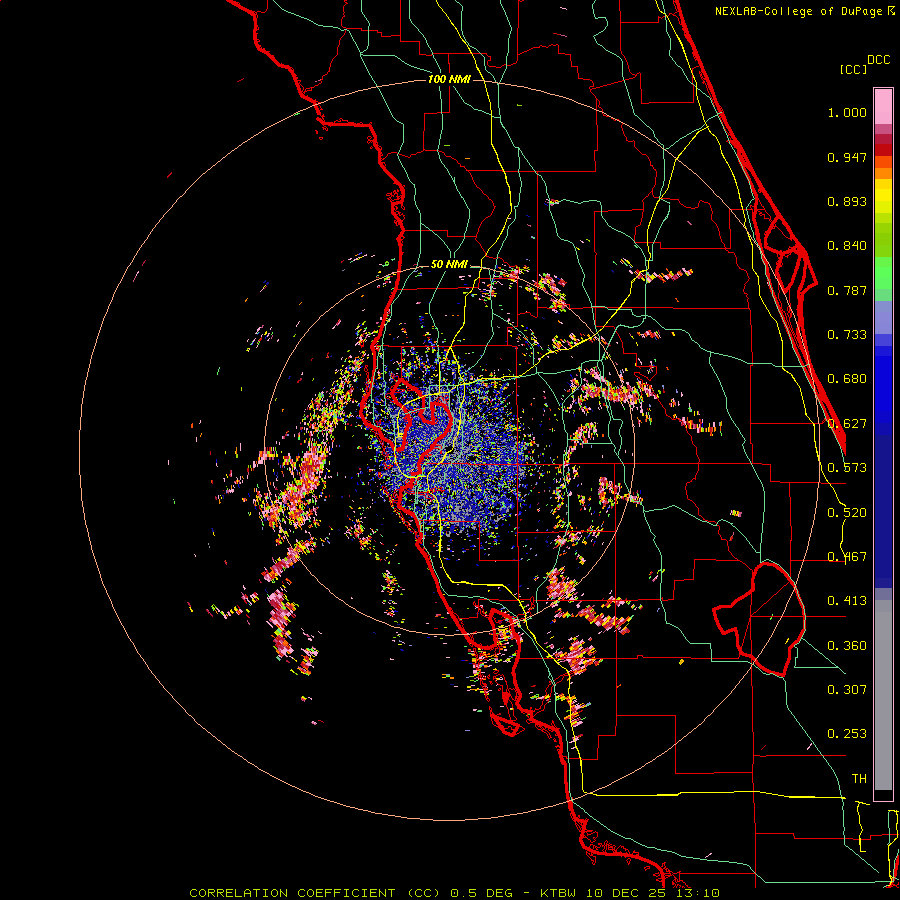Click the 1.000 value on the scale

[847, 112]
